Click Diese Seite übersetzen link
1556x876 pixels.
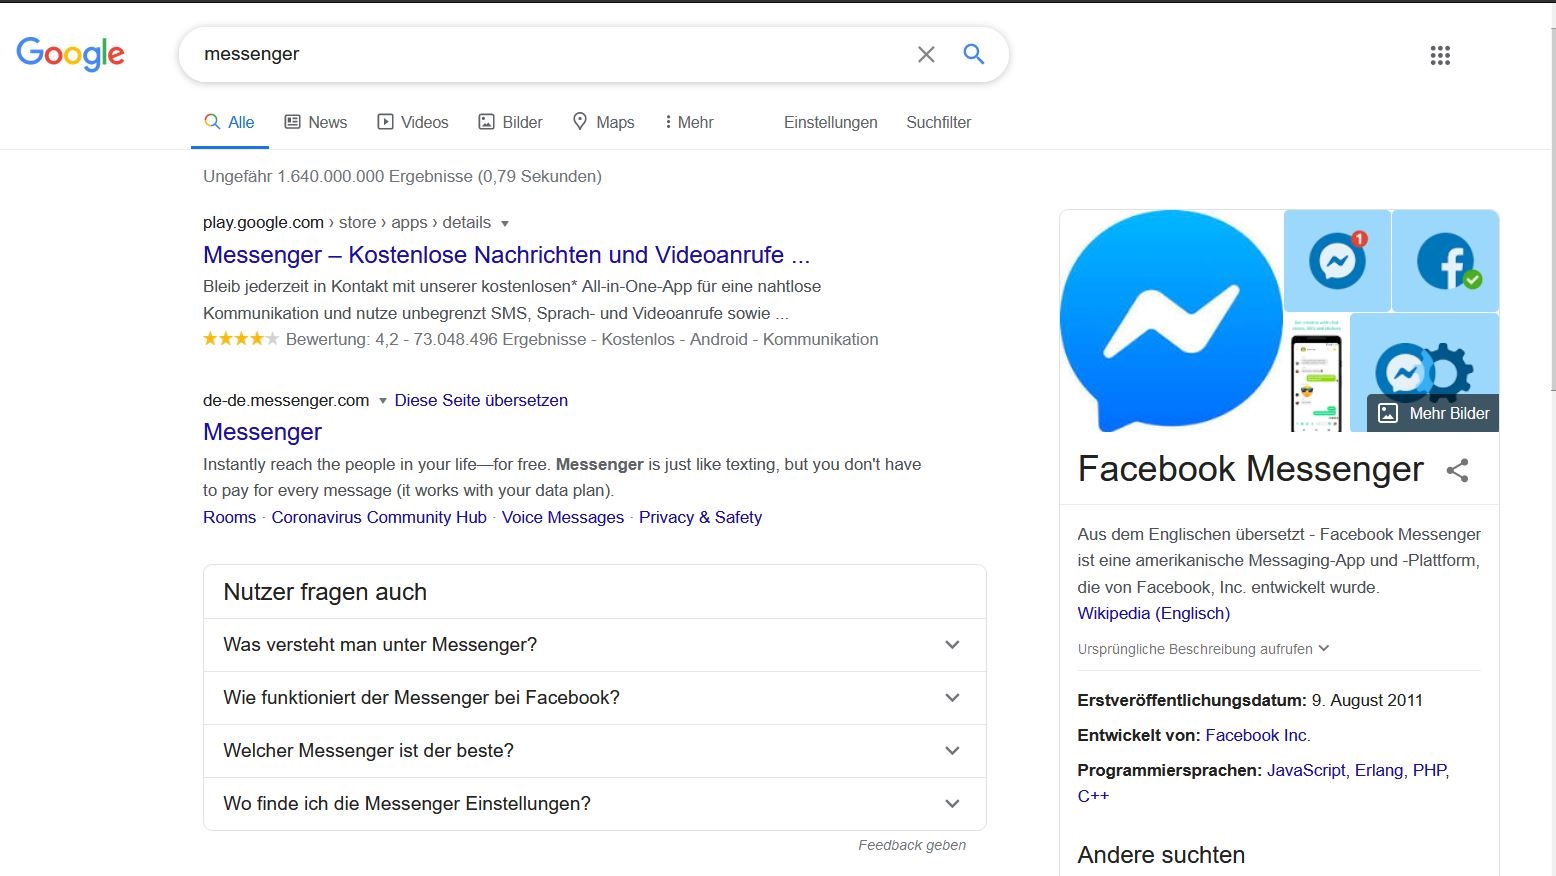pyautogui.click(x=481, y=400)
